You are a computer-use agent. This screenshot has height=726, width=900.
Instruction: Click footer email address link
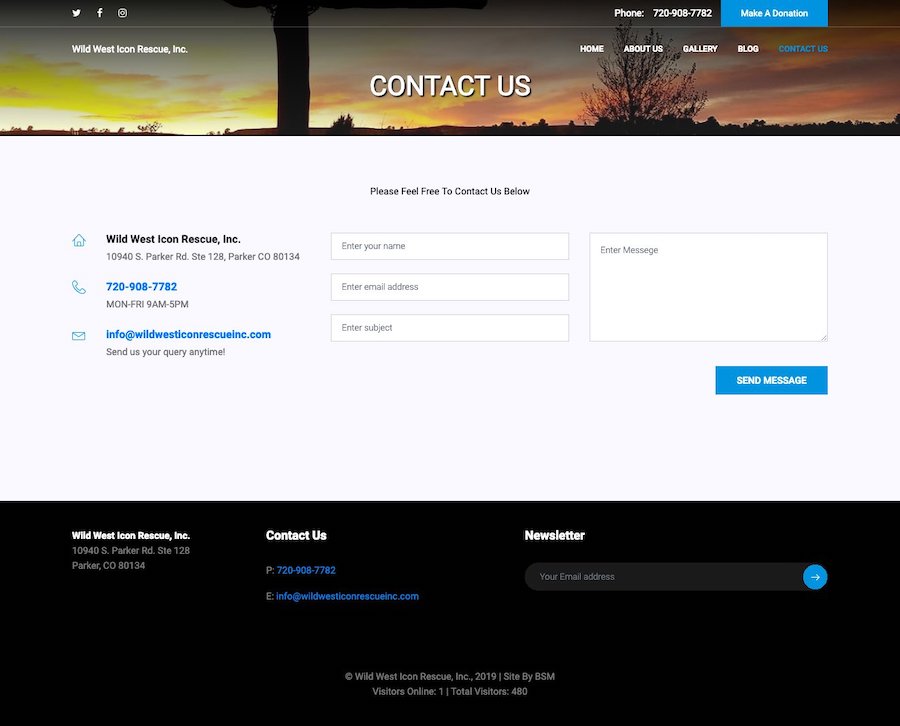(x=347, y=596)
